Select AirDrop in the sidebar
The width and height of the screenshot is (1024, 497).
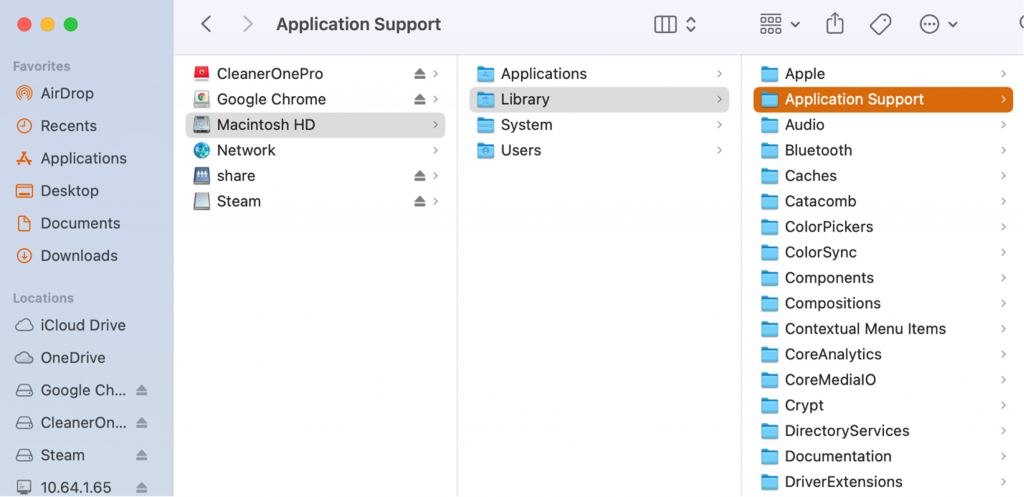coord(67,93)
